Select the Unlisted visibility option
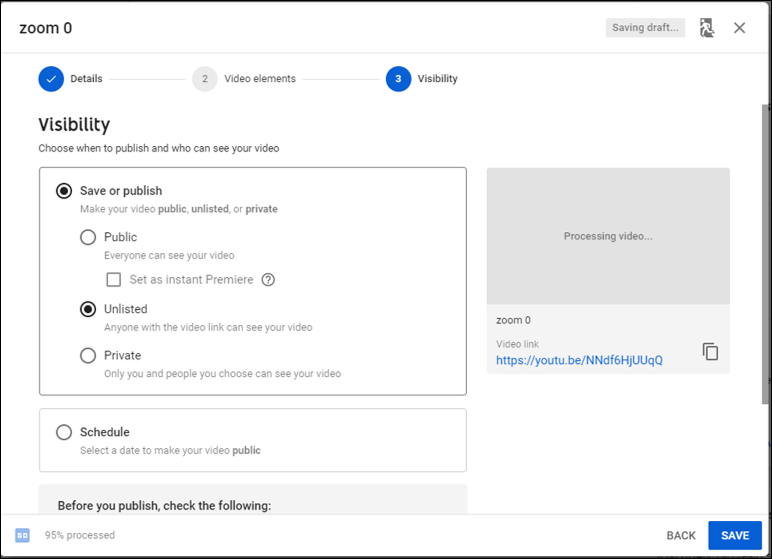The image size is (772, 559). (88, 309)
